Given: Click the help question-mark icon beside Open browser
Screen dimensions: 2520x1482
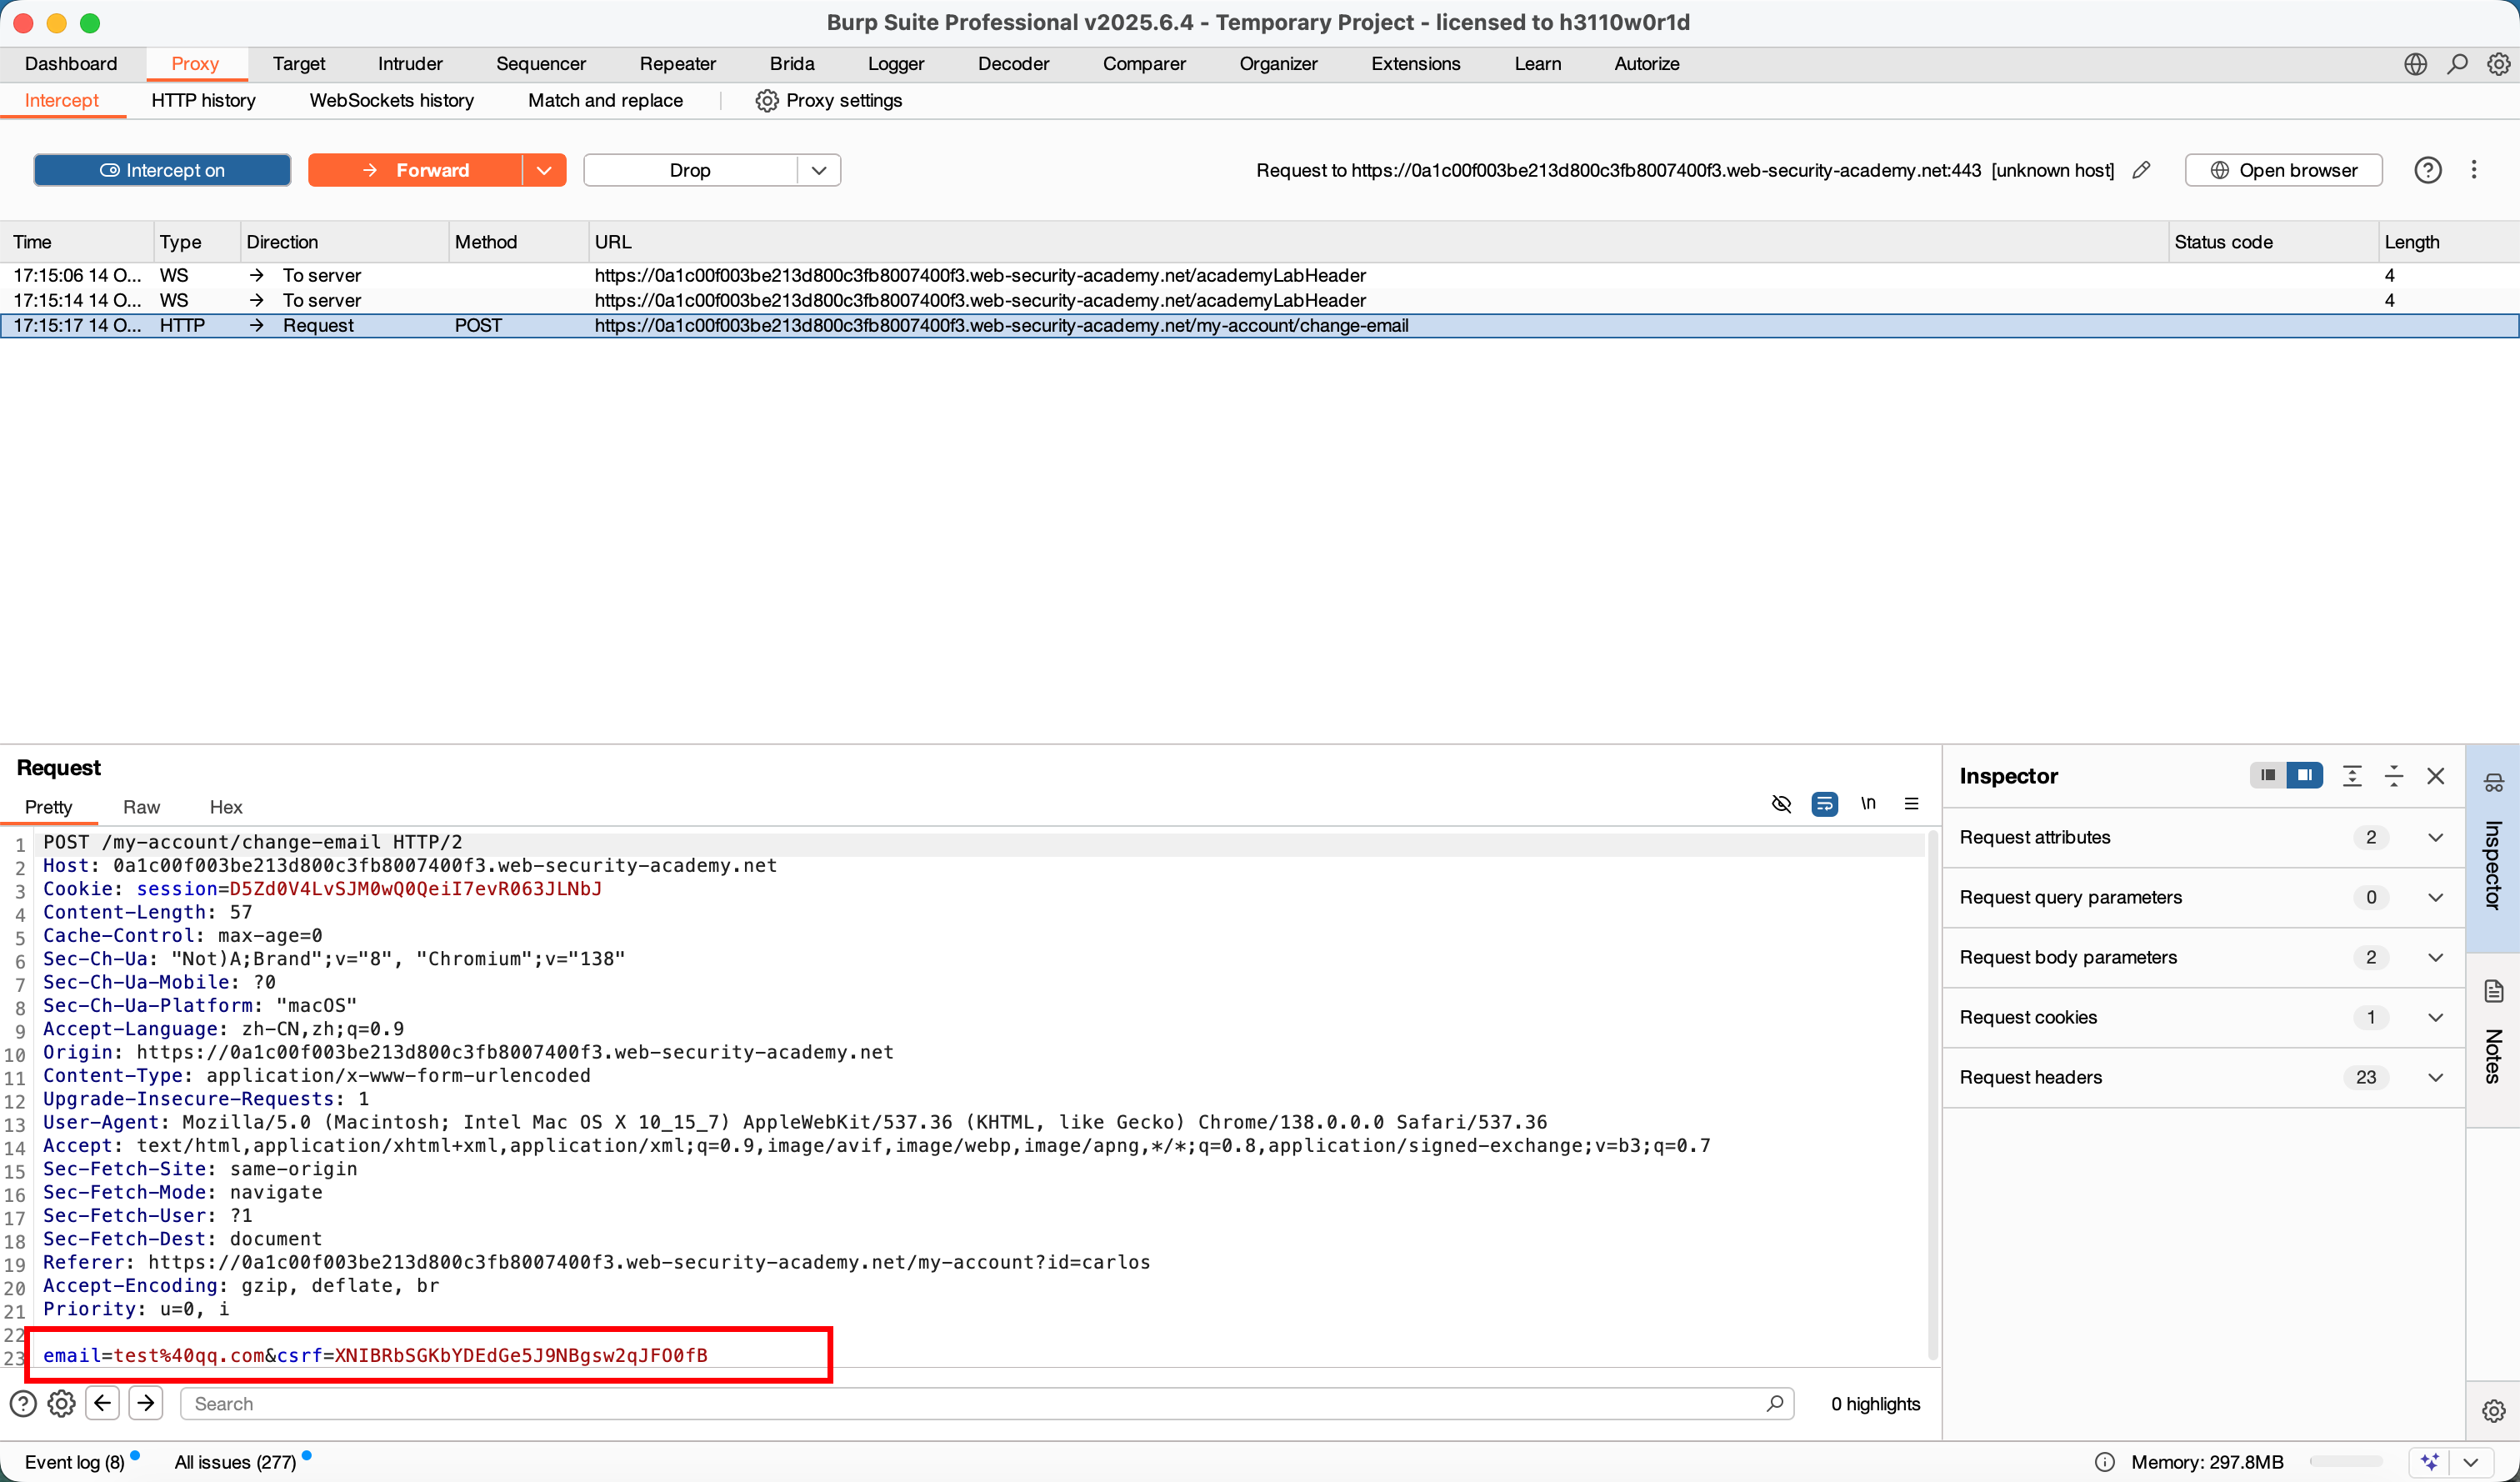Looking at the screenshot, I should coord(2428,170).
